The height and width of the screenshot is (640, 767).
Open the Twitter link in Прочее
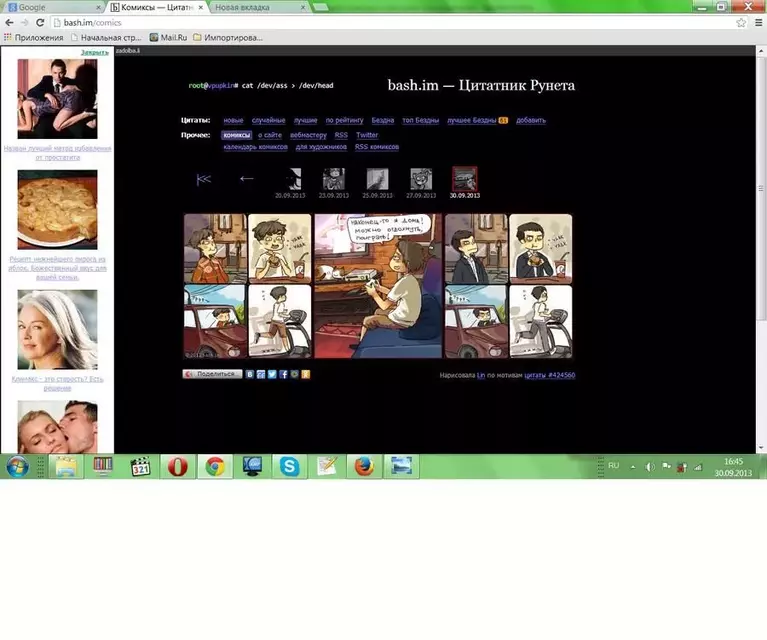[367, 135]
